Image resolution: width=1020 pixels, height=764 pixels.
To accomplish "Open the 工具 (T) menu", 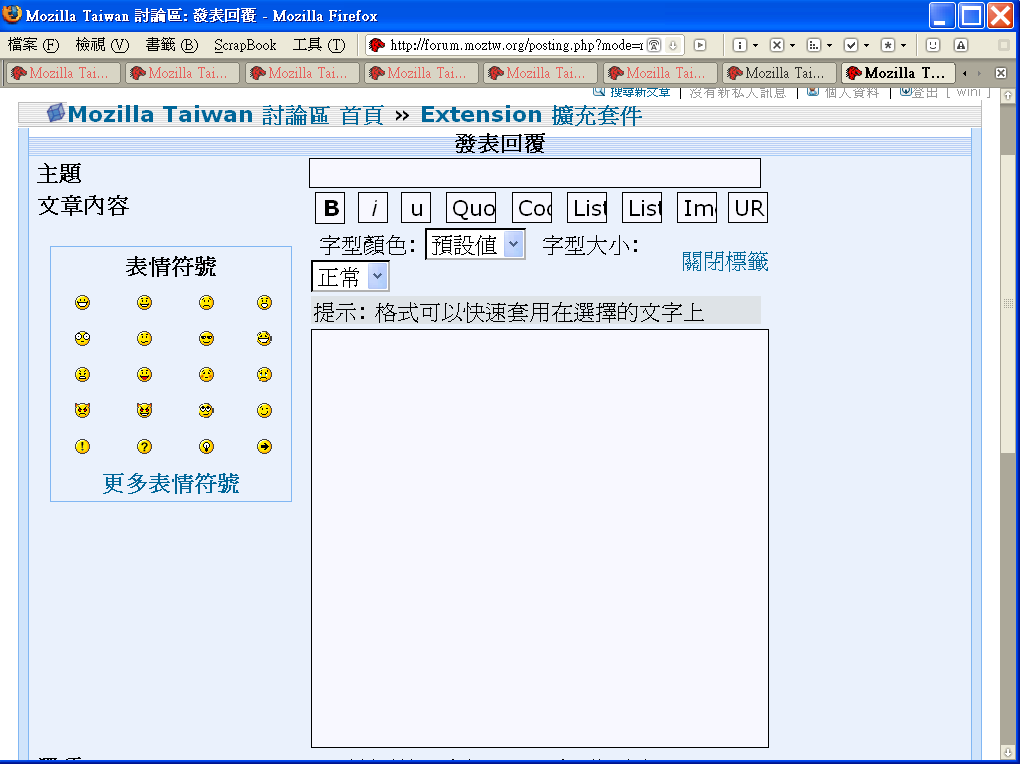I will [x=319, y=45].
